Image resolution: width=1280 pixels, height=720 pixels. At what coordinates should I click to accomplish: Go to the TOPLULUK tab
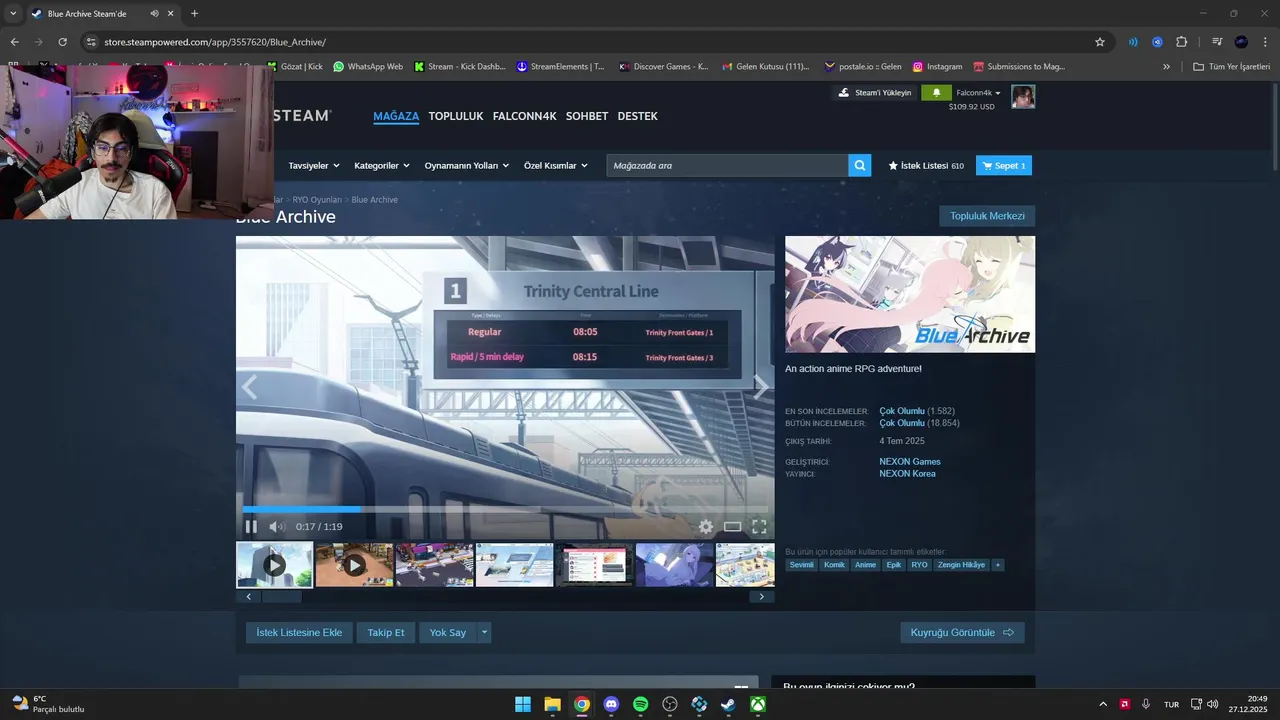click(456, 116)
